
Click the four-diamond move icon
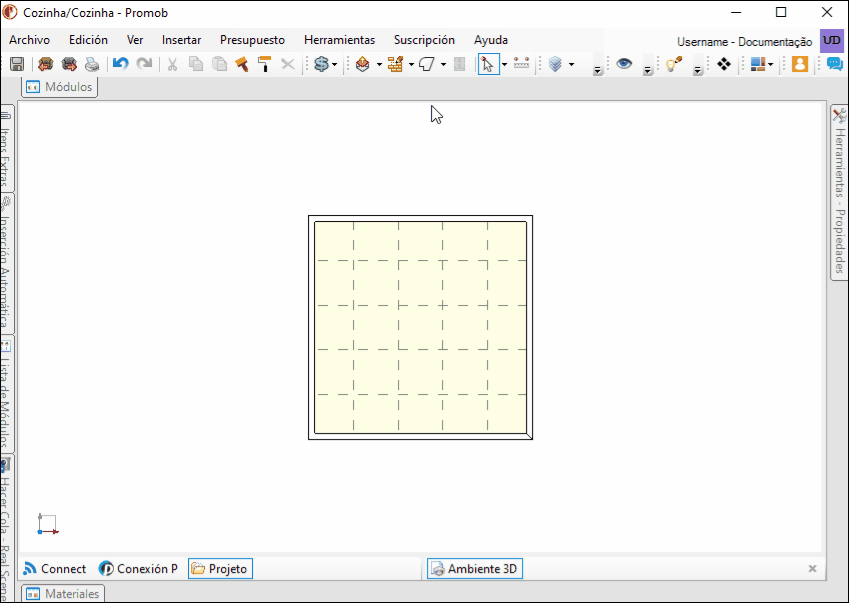pyautogui.click(x=724, y=64)
